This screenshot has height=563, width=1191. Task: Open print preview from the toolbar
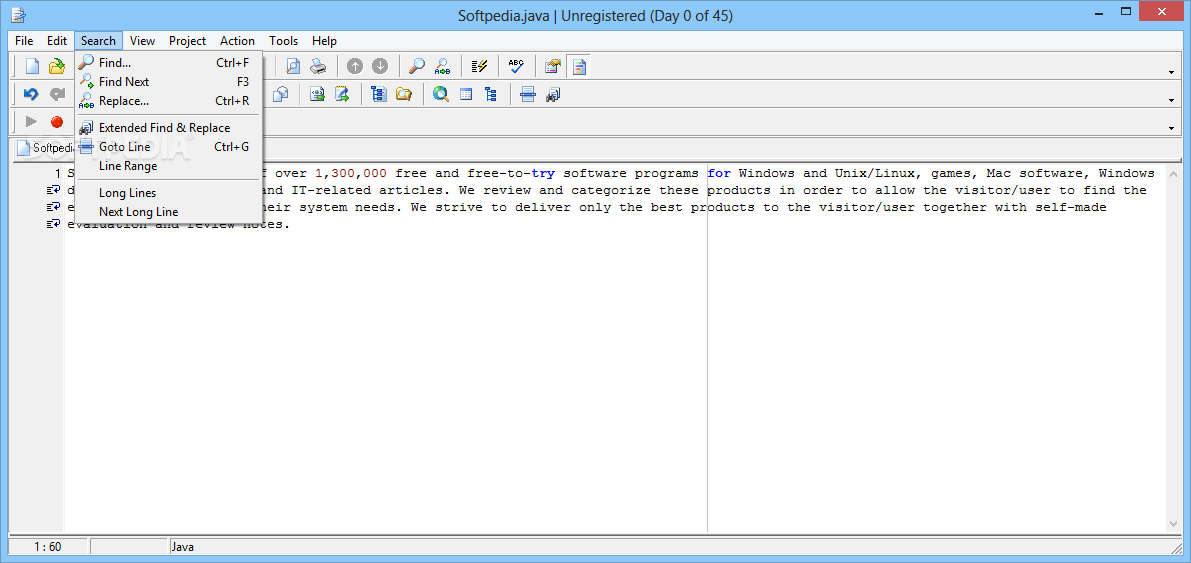click(x=292, y=67)
